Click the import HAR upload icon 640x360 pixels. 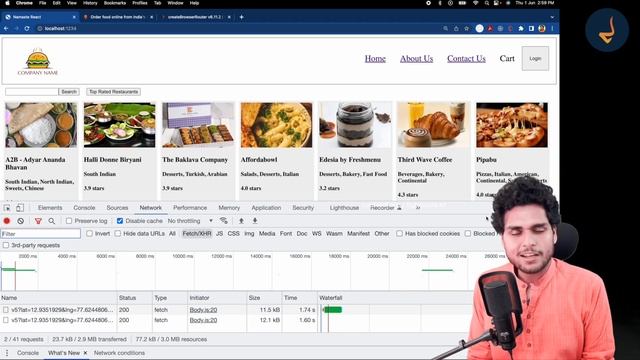click(241, 221)
